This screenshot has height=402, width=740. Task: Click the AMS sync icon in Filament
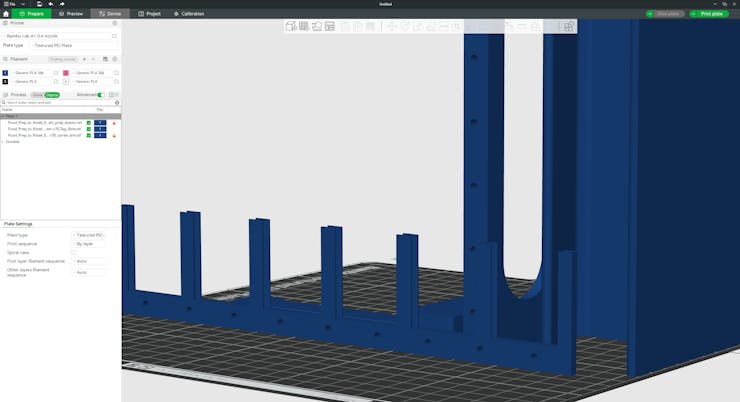pyautogui.click(x=105, y=59)
